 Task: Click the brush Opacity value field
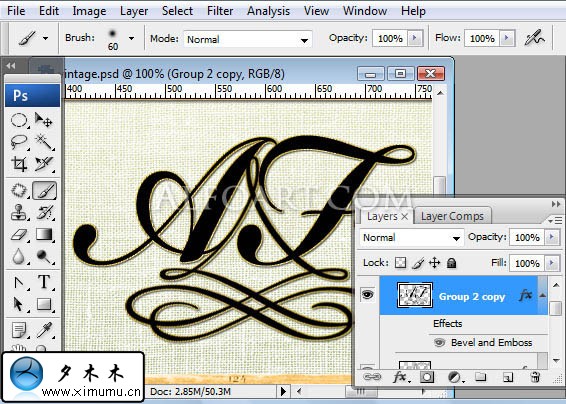(x=390, y=38)
